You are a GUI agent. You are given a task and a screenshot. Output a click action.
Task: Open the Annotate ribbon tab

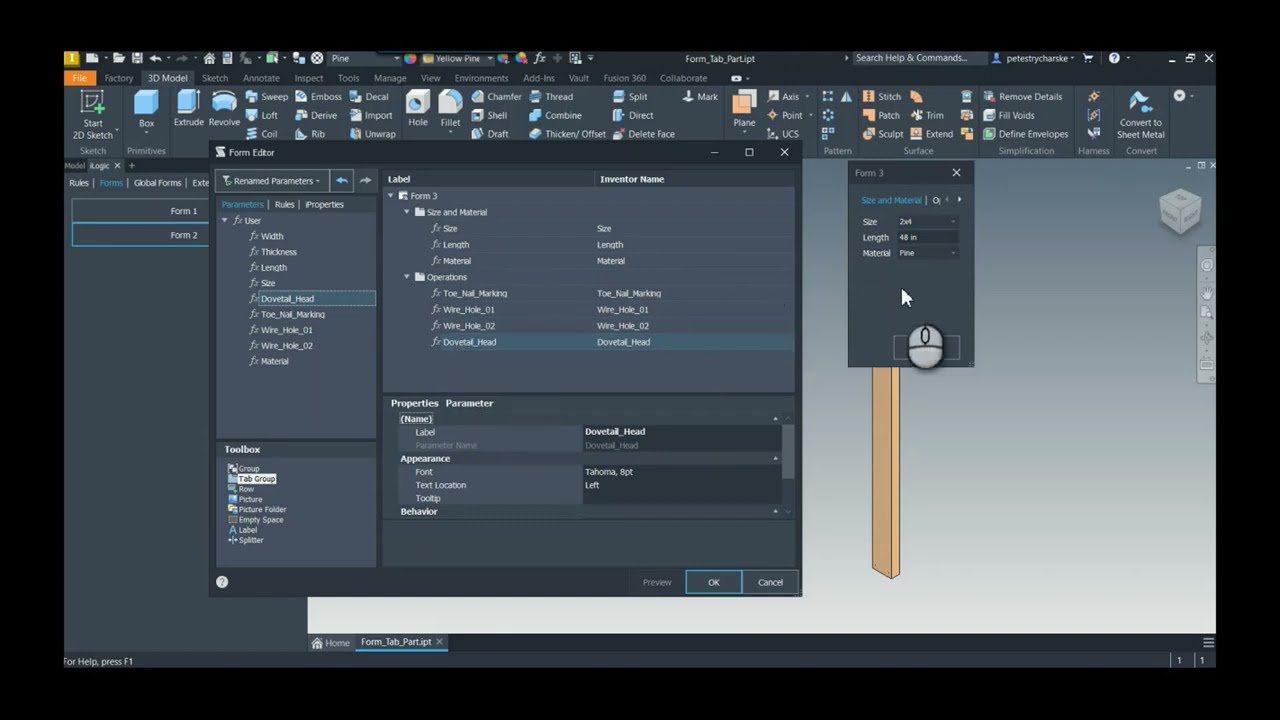pos(261,78)
